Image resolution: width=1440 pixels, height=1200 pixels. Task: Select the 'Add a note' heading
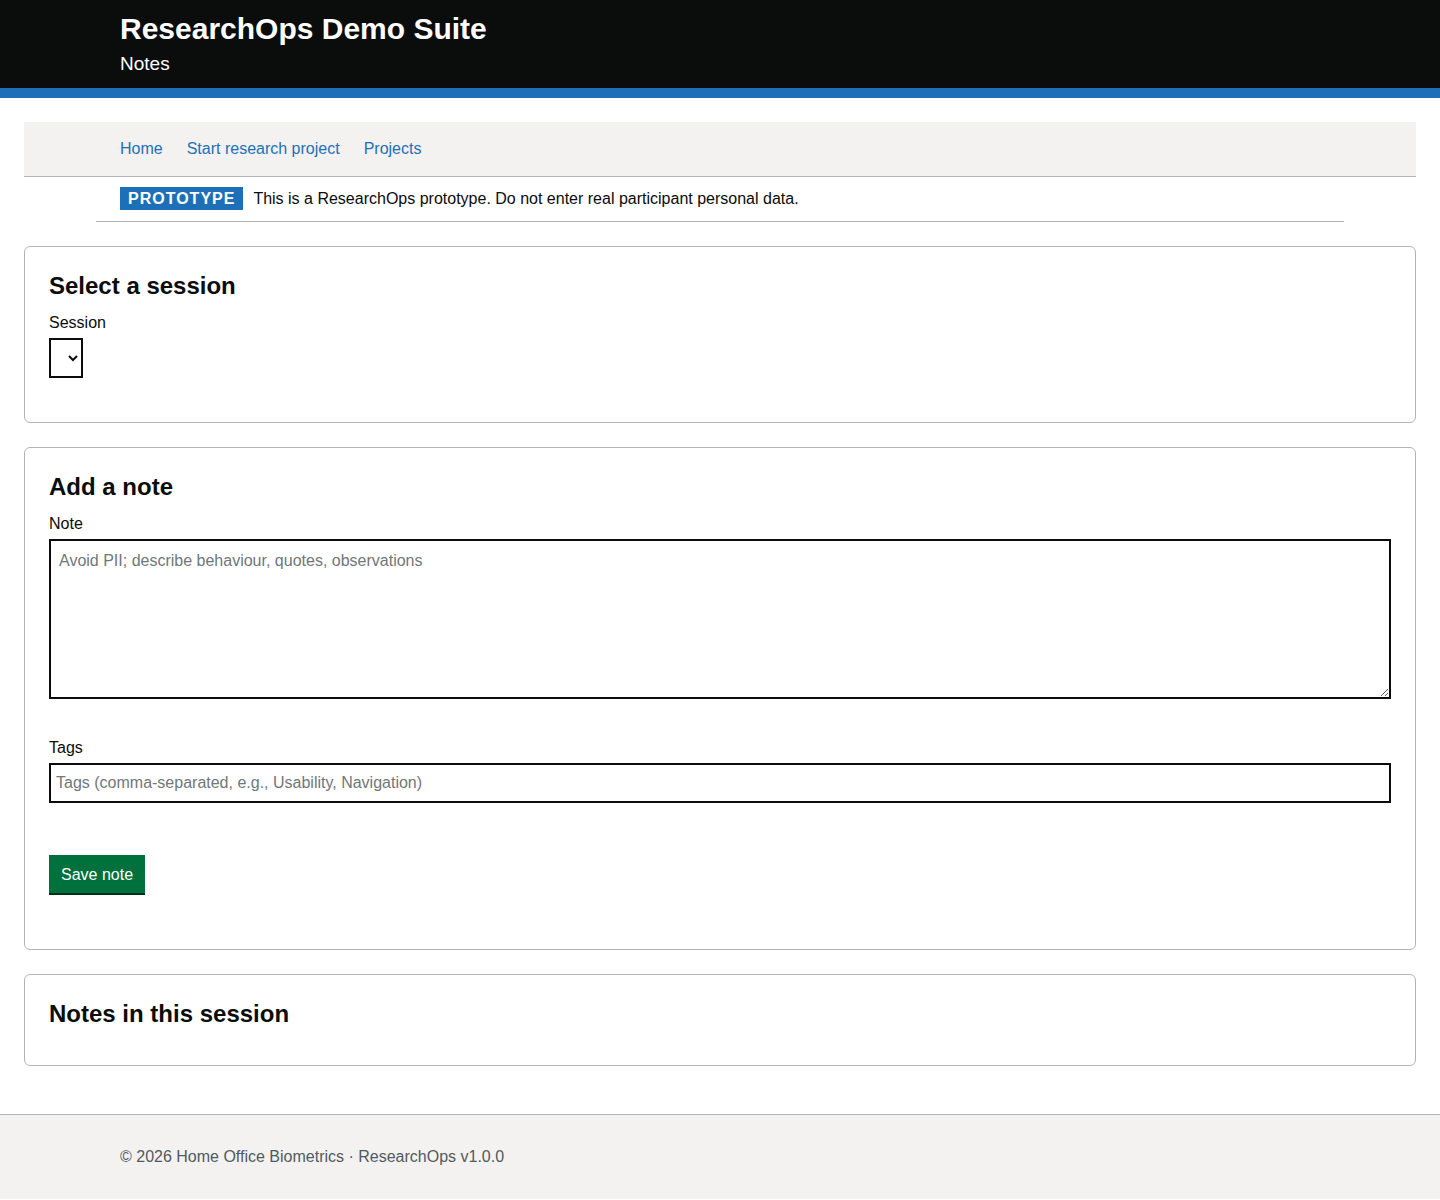111,487
